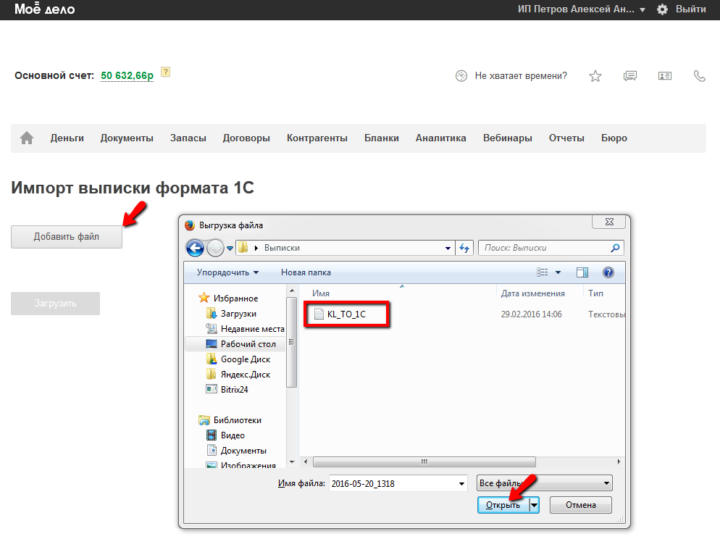Screen dimensions: 720x547
Task: Open the business card icon
Action: (x=664, y=76)
